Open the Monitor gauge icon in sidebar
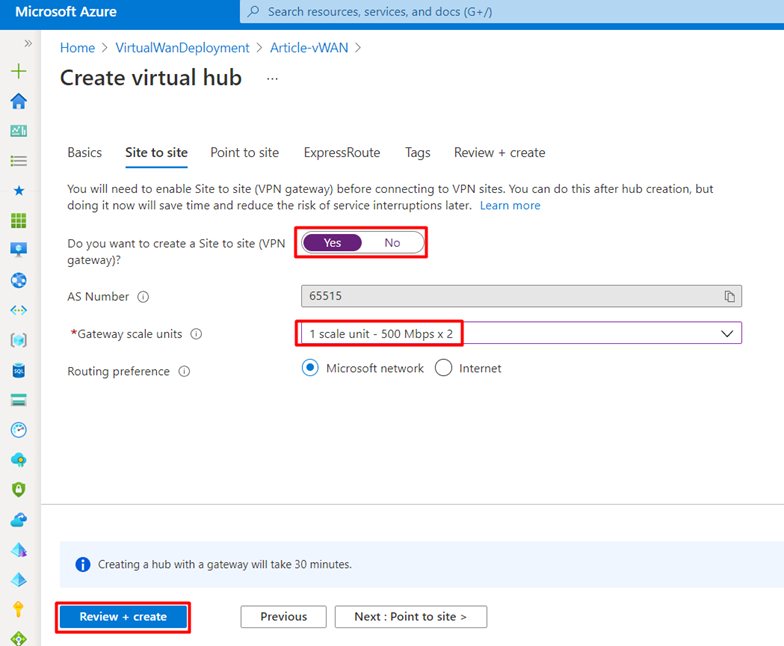The image size is (784, 646). pos(18,430)
